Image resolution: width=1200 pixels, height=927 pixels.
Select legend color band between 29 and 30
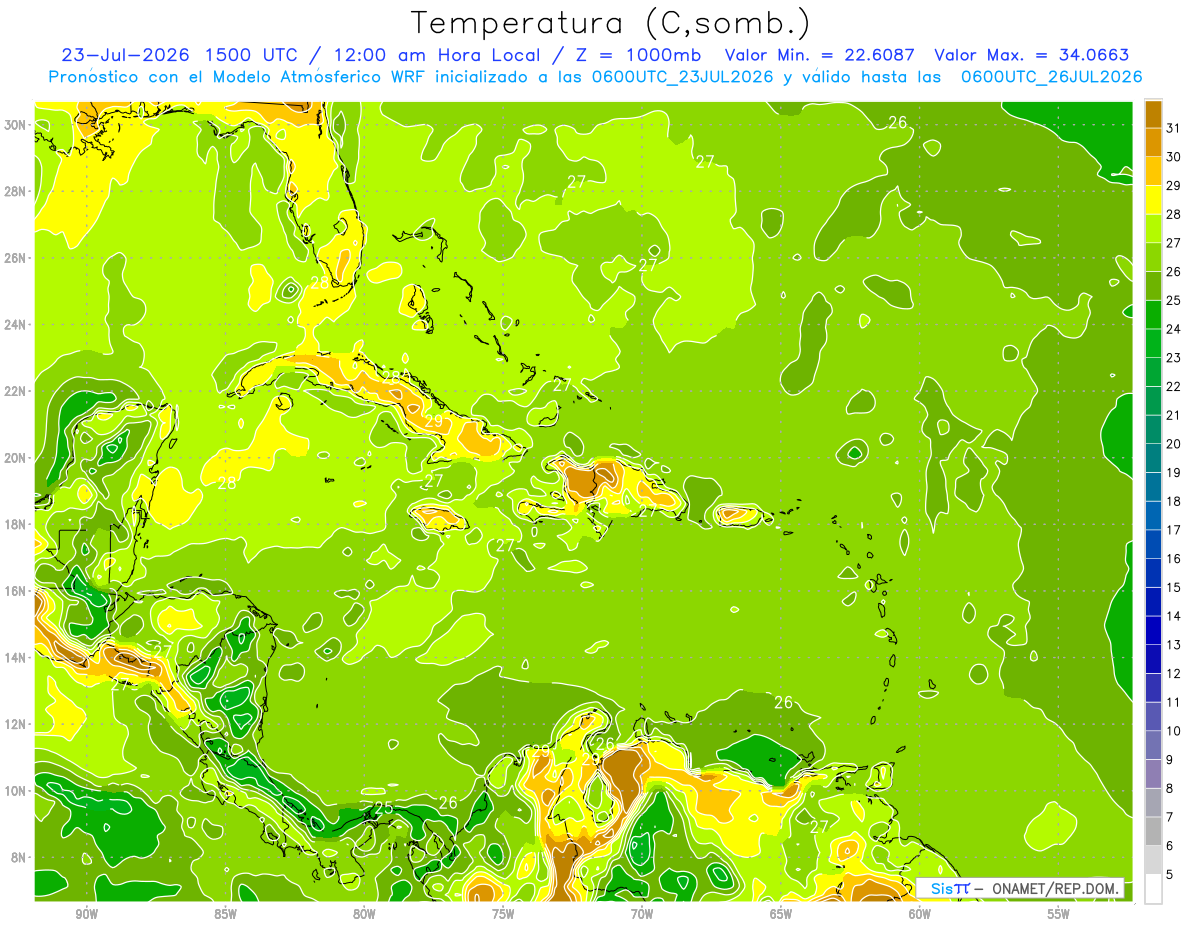click(1153, 171)
